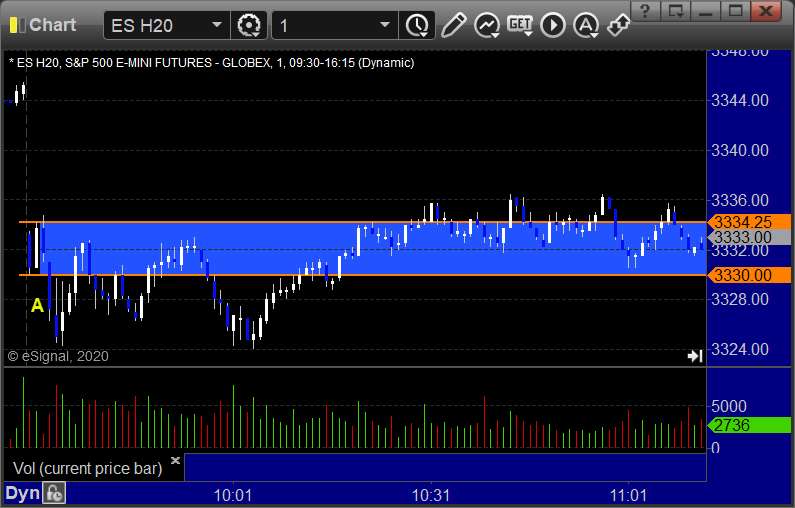Image resolution: width=795 pixels, height=508 pixels.
Task: Click the 3344.00 price axis label
Action: point(740,100)
